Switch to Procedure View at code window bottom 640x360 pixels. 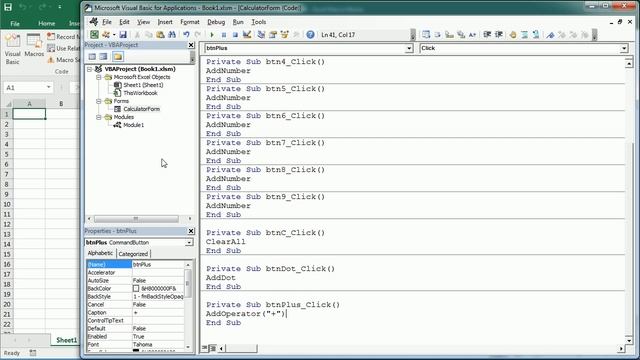point(205,348)
